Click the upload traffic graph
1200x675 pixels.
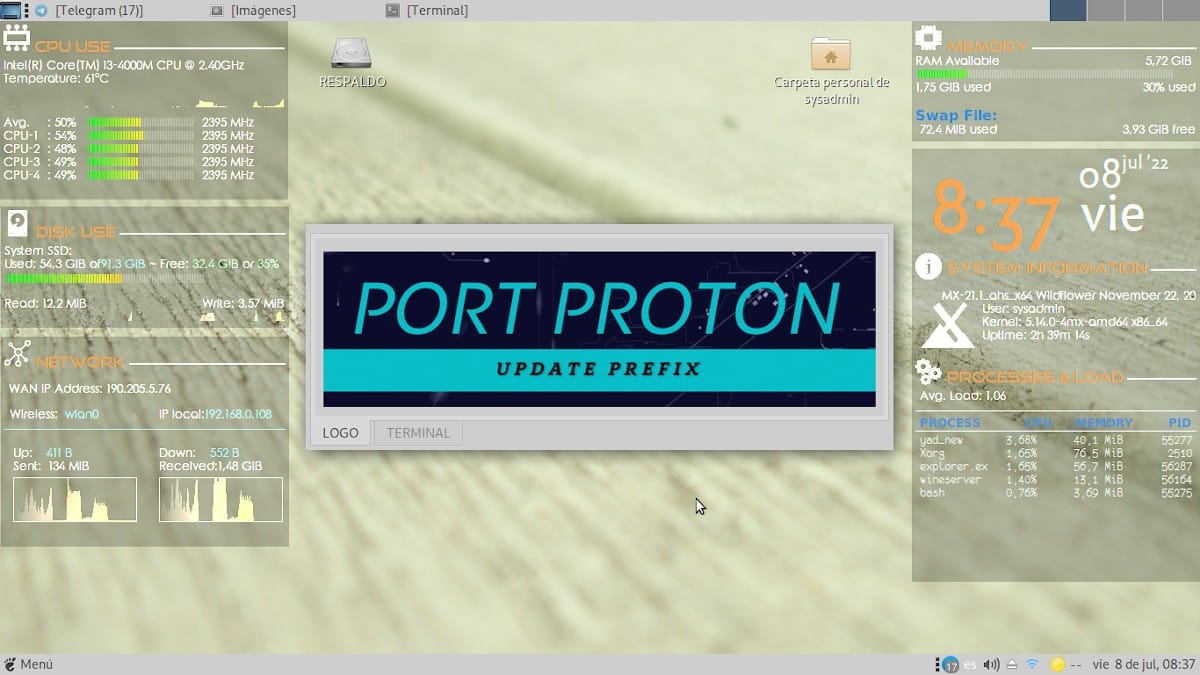click(x=75, y=499)
